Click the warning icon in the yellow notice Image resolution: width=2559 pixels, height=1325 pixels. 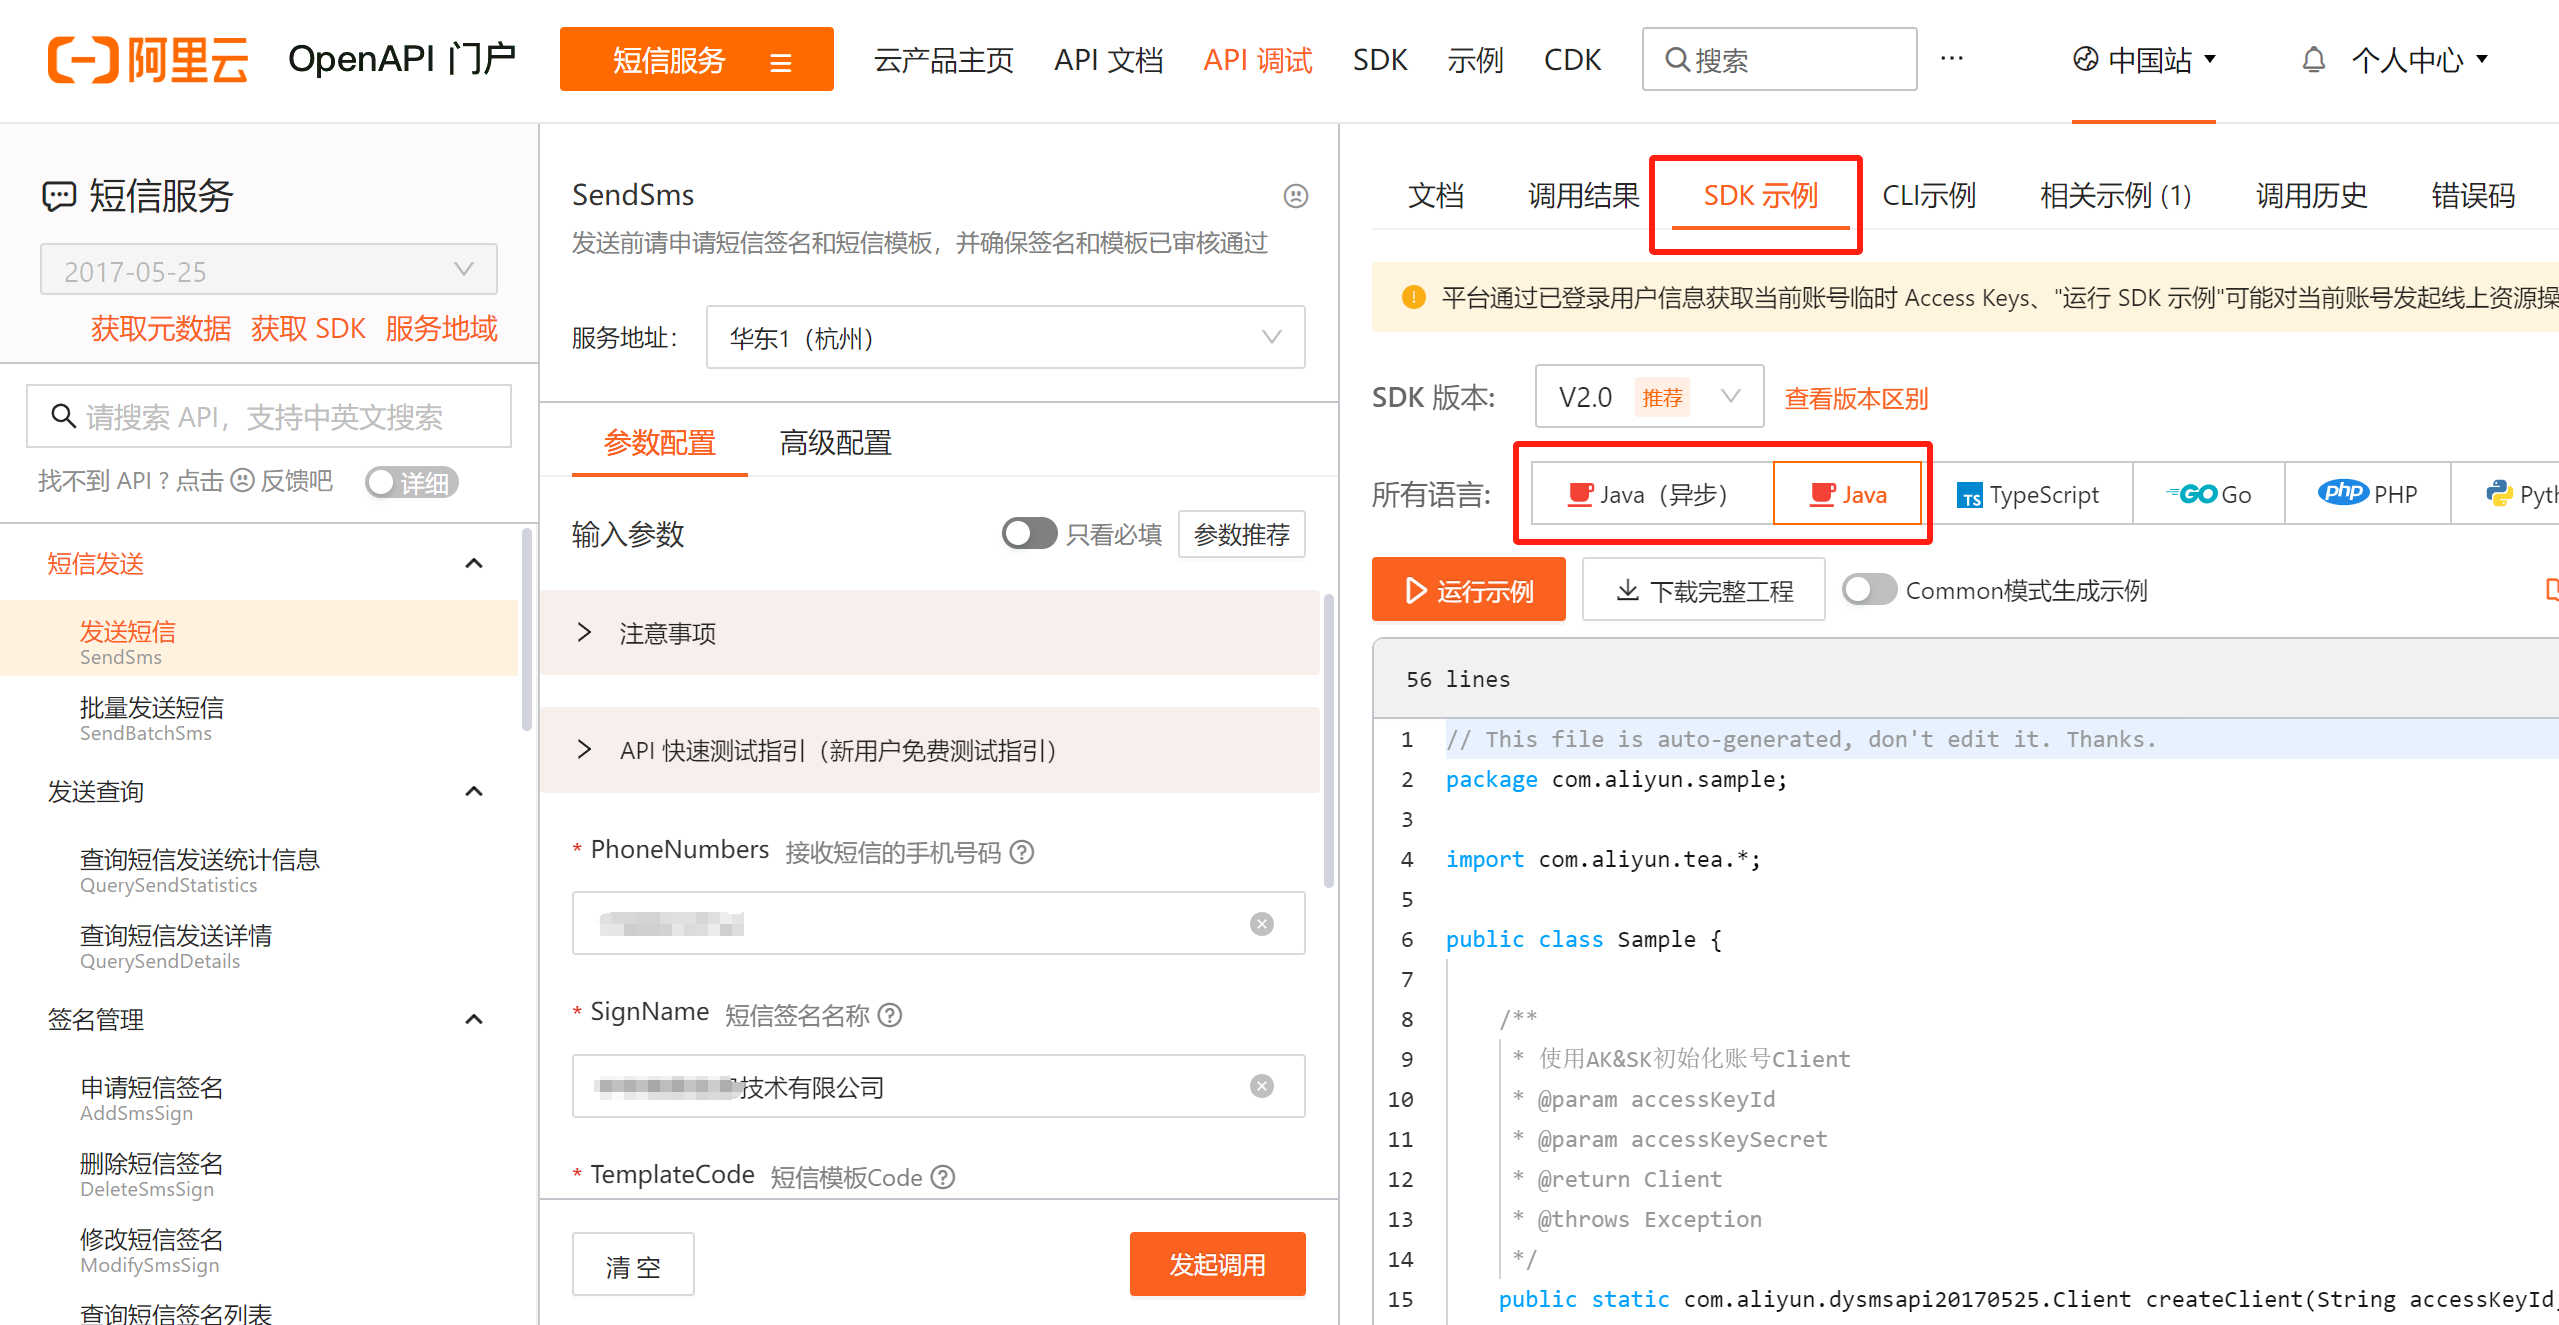pyautogui.click(x=1413, y=297)
